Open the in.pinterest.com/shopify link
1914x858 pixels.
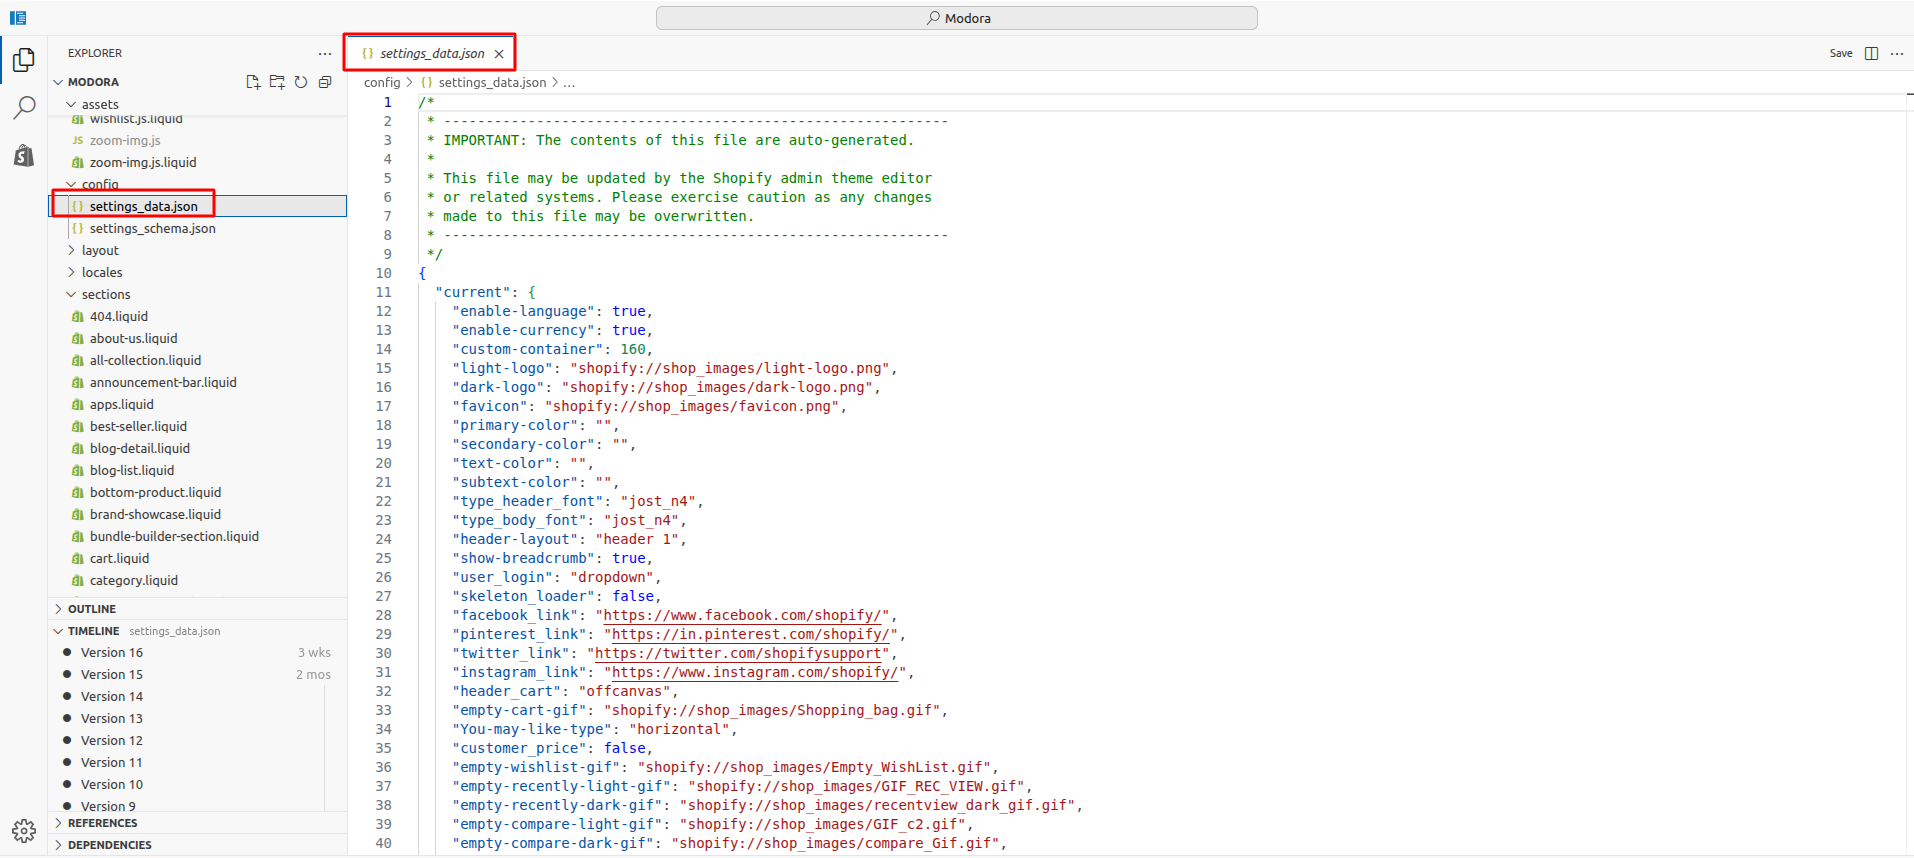point(749,634)
